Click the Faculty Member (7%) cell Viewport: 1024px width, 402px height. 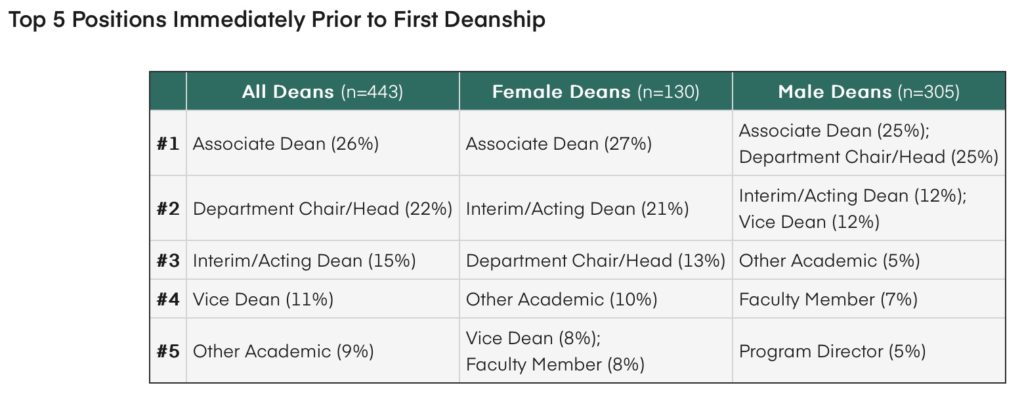tap(828, 299)
